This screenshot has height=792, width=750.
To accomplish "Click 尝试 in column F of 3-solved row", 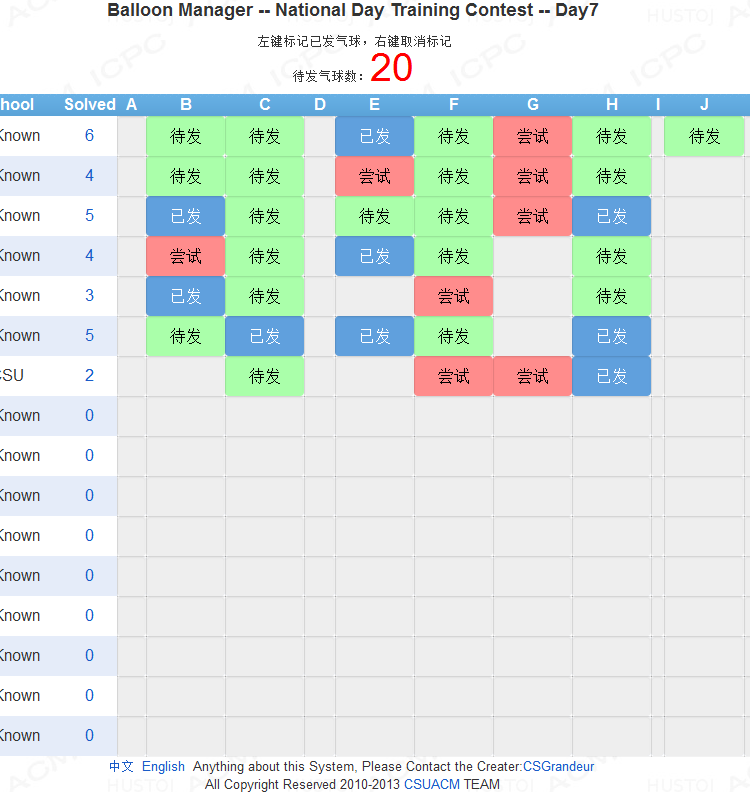I will [454, 296].
